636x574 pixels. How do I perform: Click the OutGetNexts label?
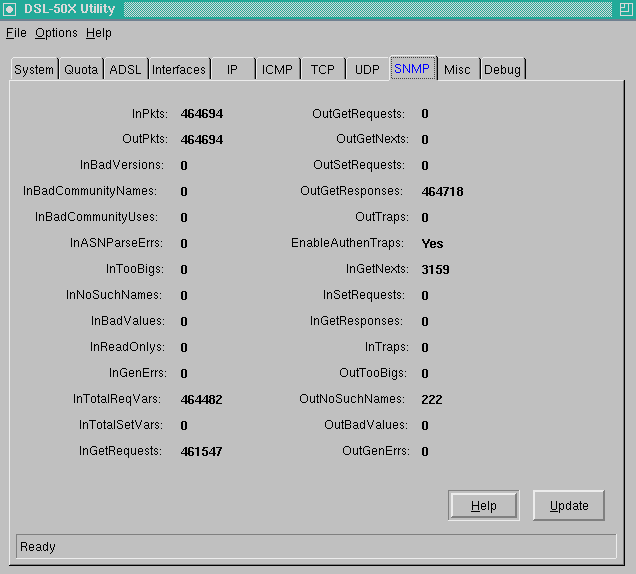tap(372, 139)
